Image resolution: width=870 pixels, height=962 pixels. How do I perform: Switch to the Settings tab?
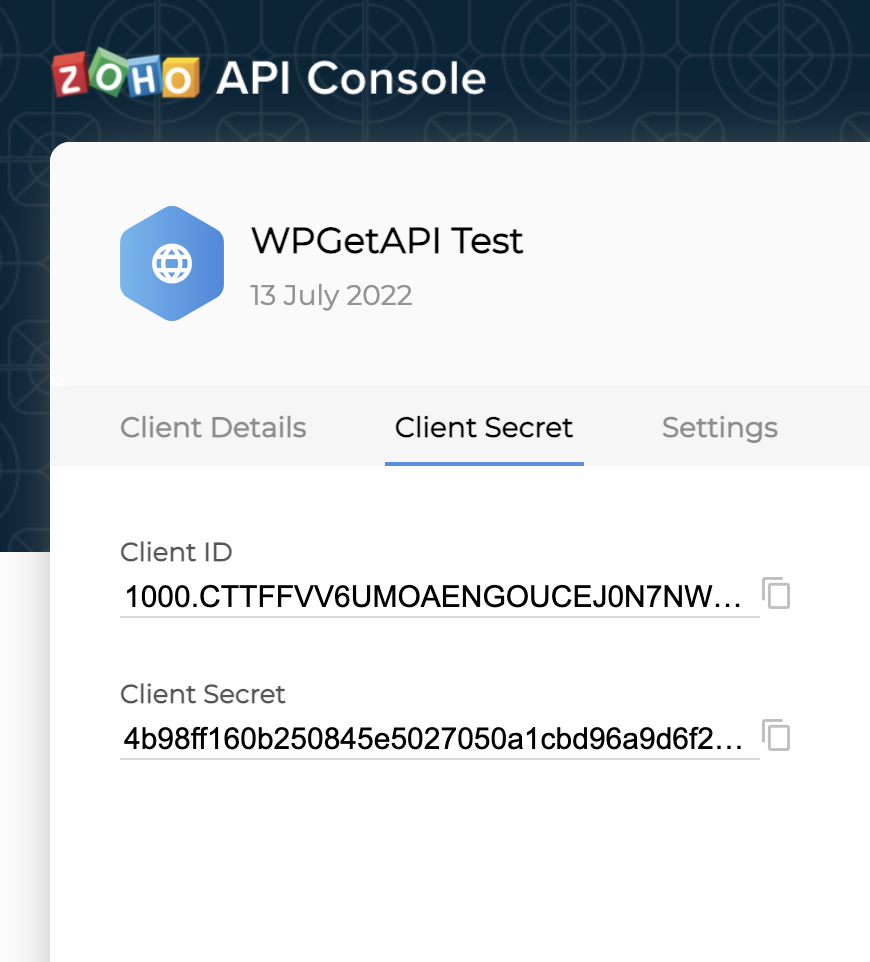(720, 428)
